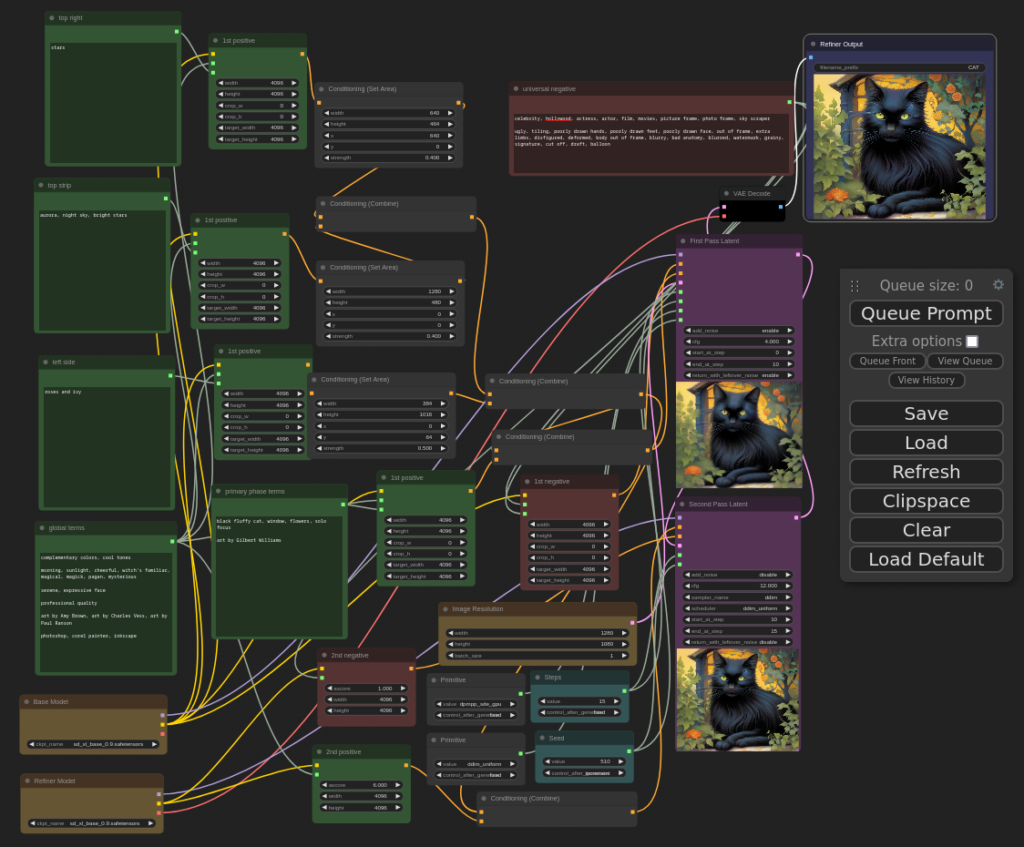The height and width of the screenshot is (847, 1024).
Task: Click the Refresh button
Action: pyautogui.click(x=926, y=471)
